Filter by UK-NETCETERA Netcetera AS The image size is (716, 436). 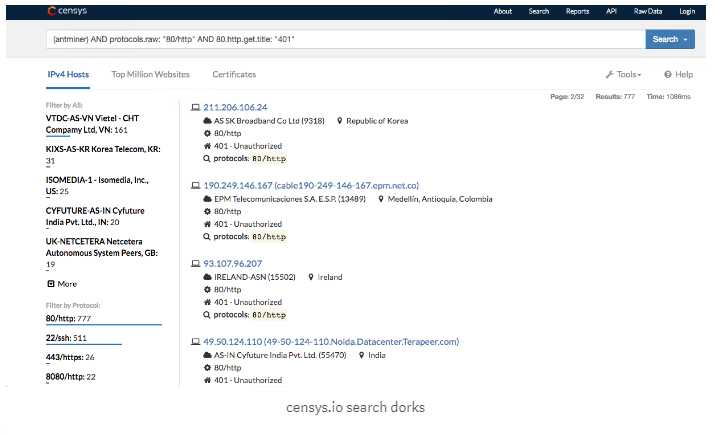[101, 252]
